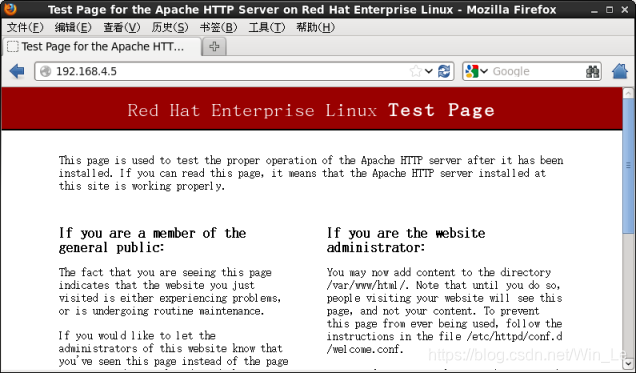Open a new tab with the plus button
637x373 pixels.
pos(214,47)
